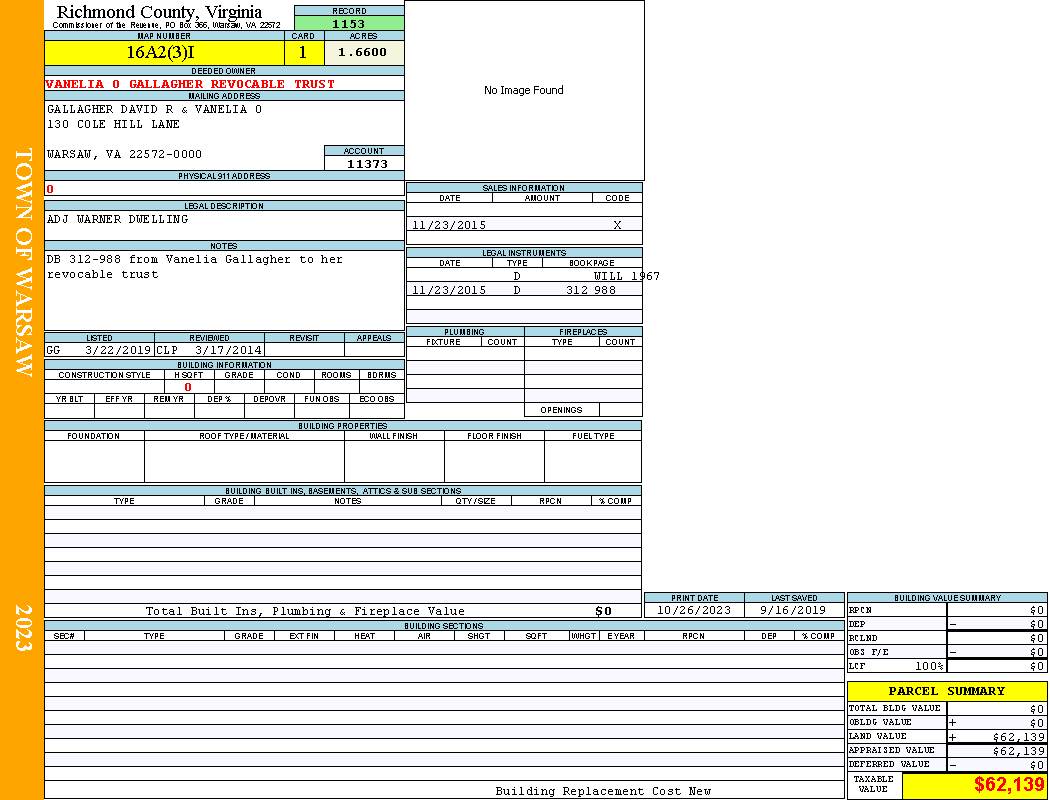Click card number 1

(303, 53)
